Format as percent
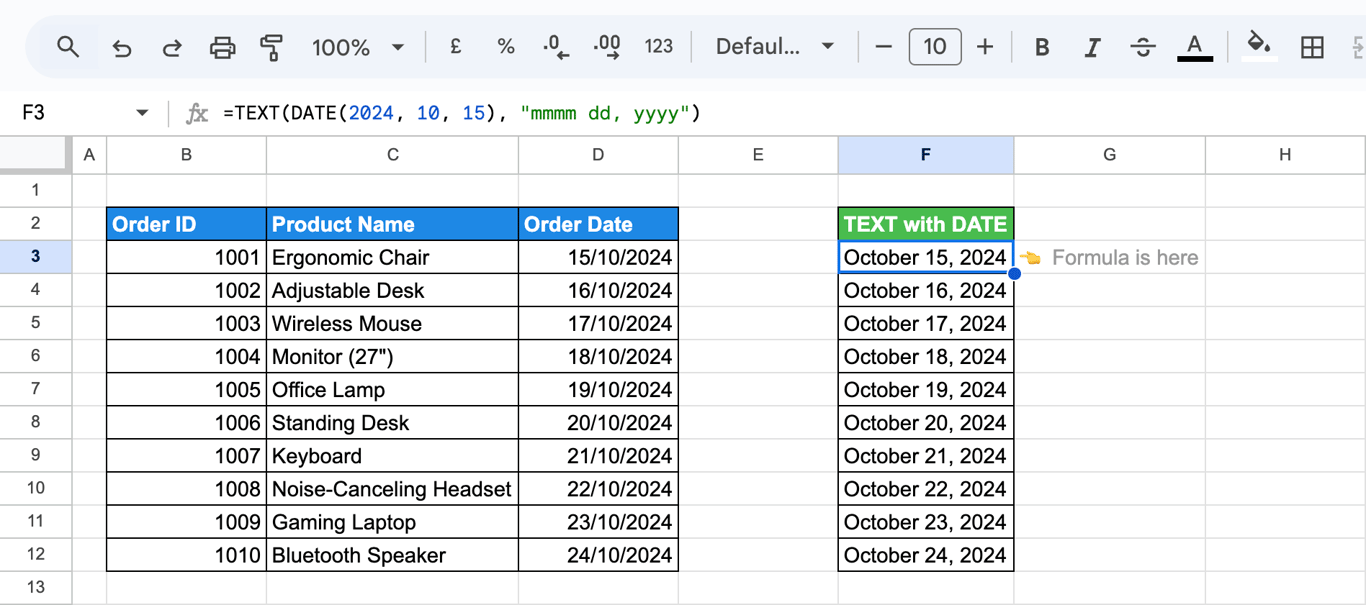The width and height of the screenshot is (1366, 605). point(506,47)
